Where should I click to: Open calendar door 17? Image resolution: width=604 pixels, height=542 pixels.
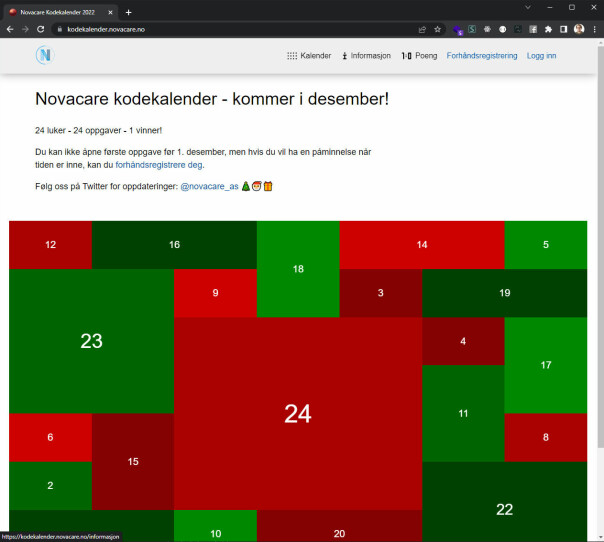pyautogui.click(x=546, y=365)
